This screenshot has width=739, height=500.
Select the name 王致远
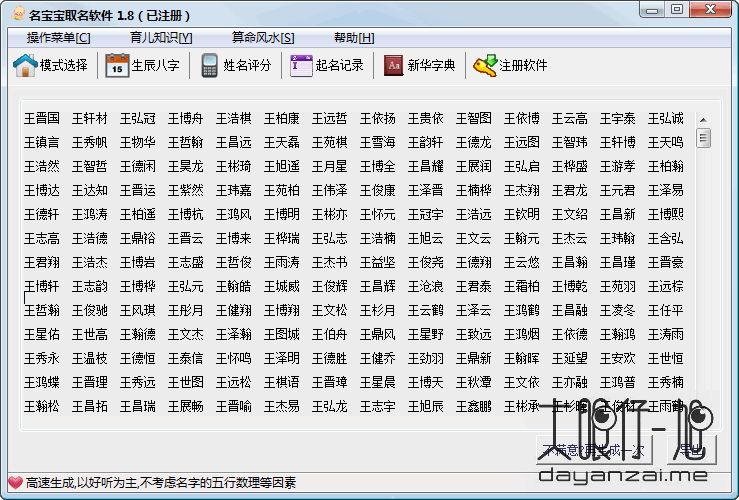474,334
